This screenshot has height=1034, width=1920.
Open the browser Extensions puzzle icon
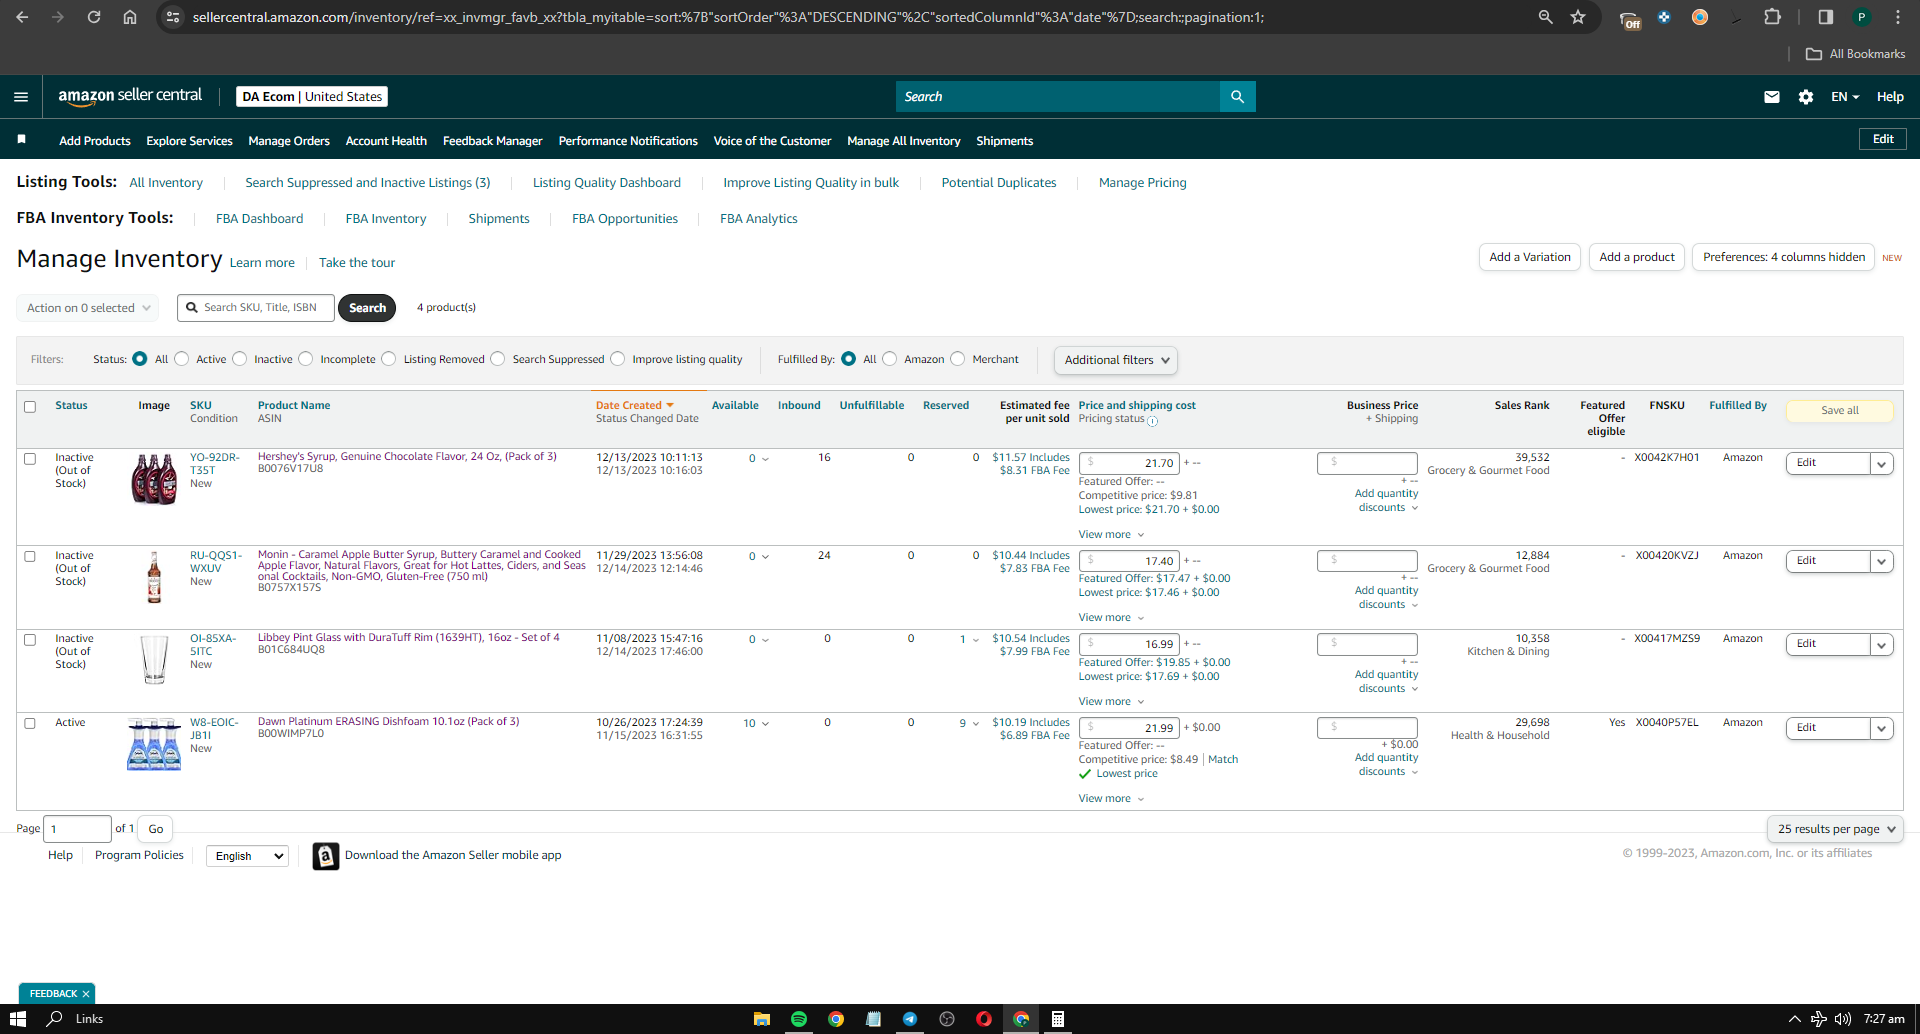tap(1773, 17)
